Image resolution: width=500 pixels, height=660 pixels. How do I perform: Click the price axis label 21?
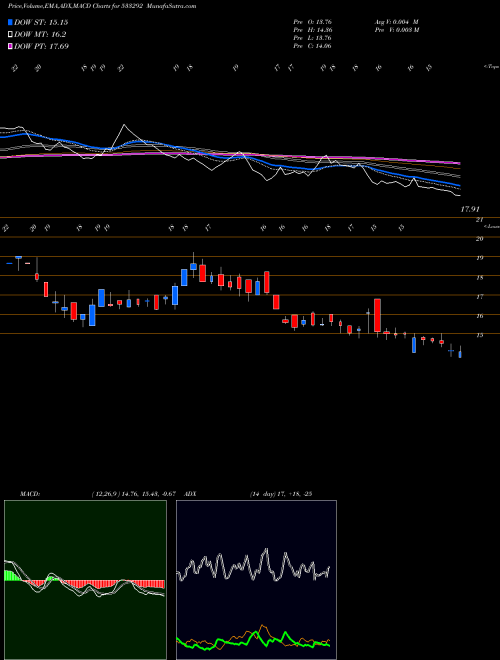tap(479, 220)
